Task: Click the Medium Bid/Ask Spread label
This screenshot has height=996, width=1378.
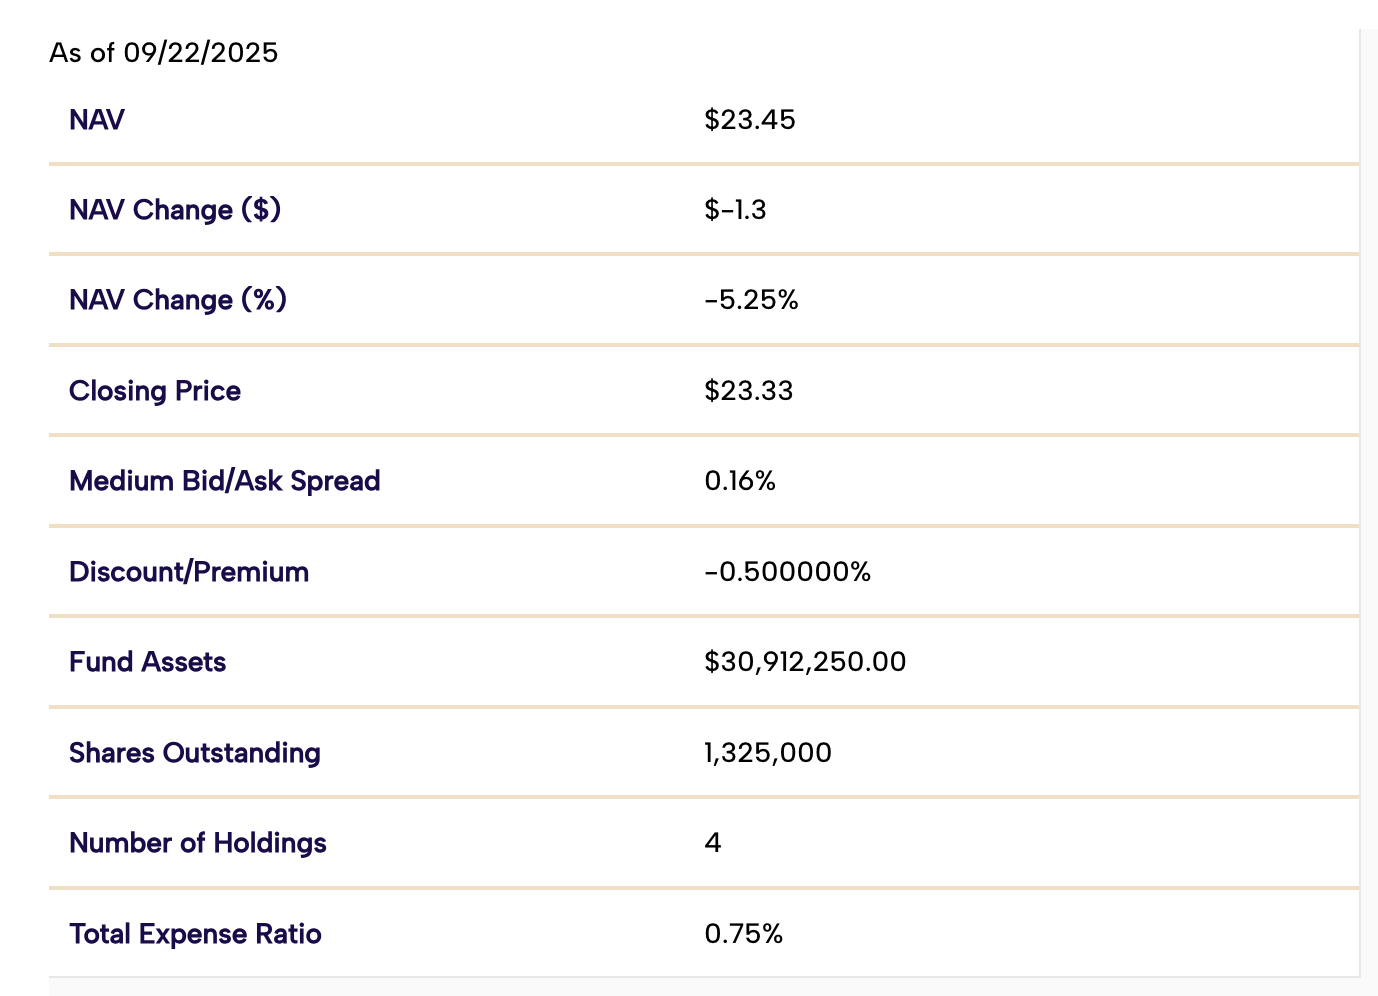Action: tap(225, 481)
